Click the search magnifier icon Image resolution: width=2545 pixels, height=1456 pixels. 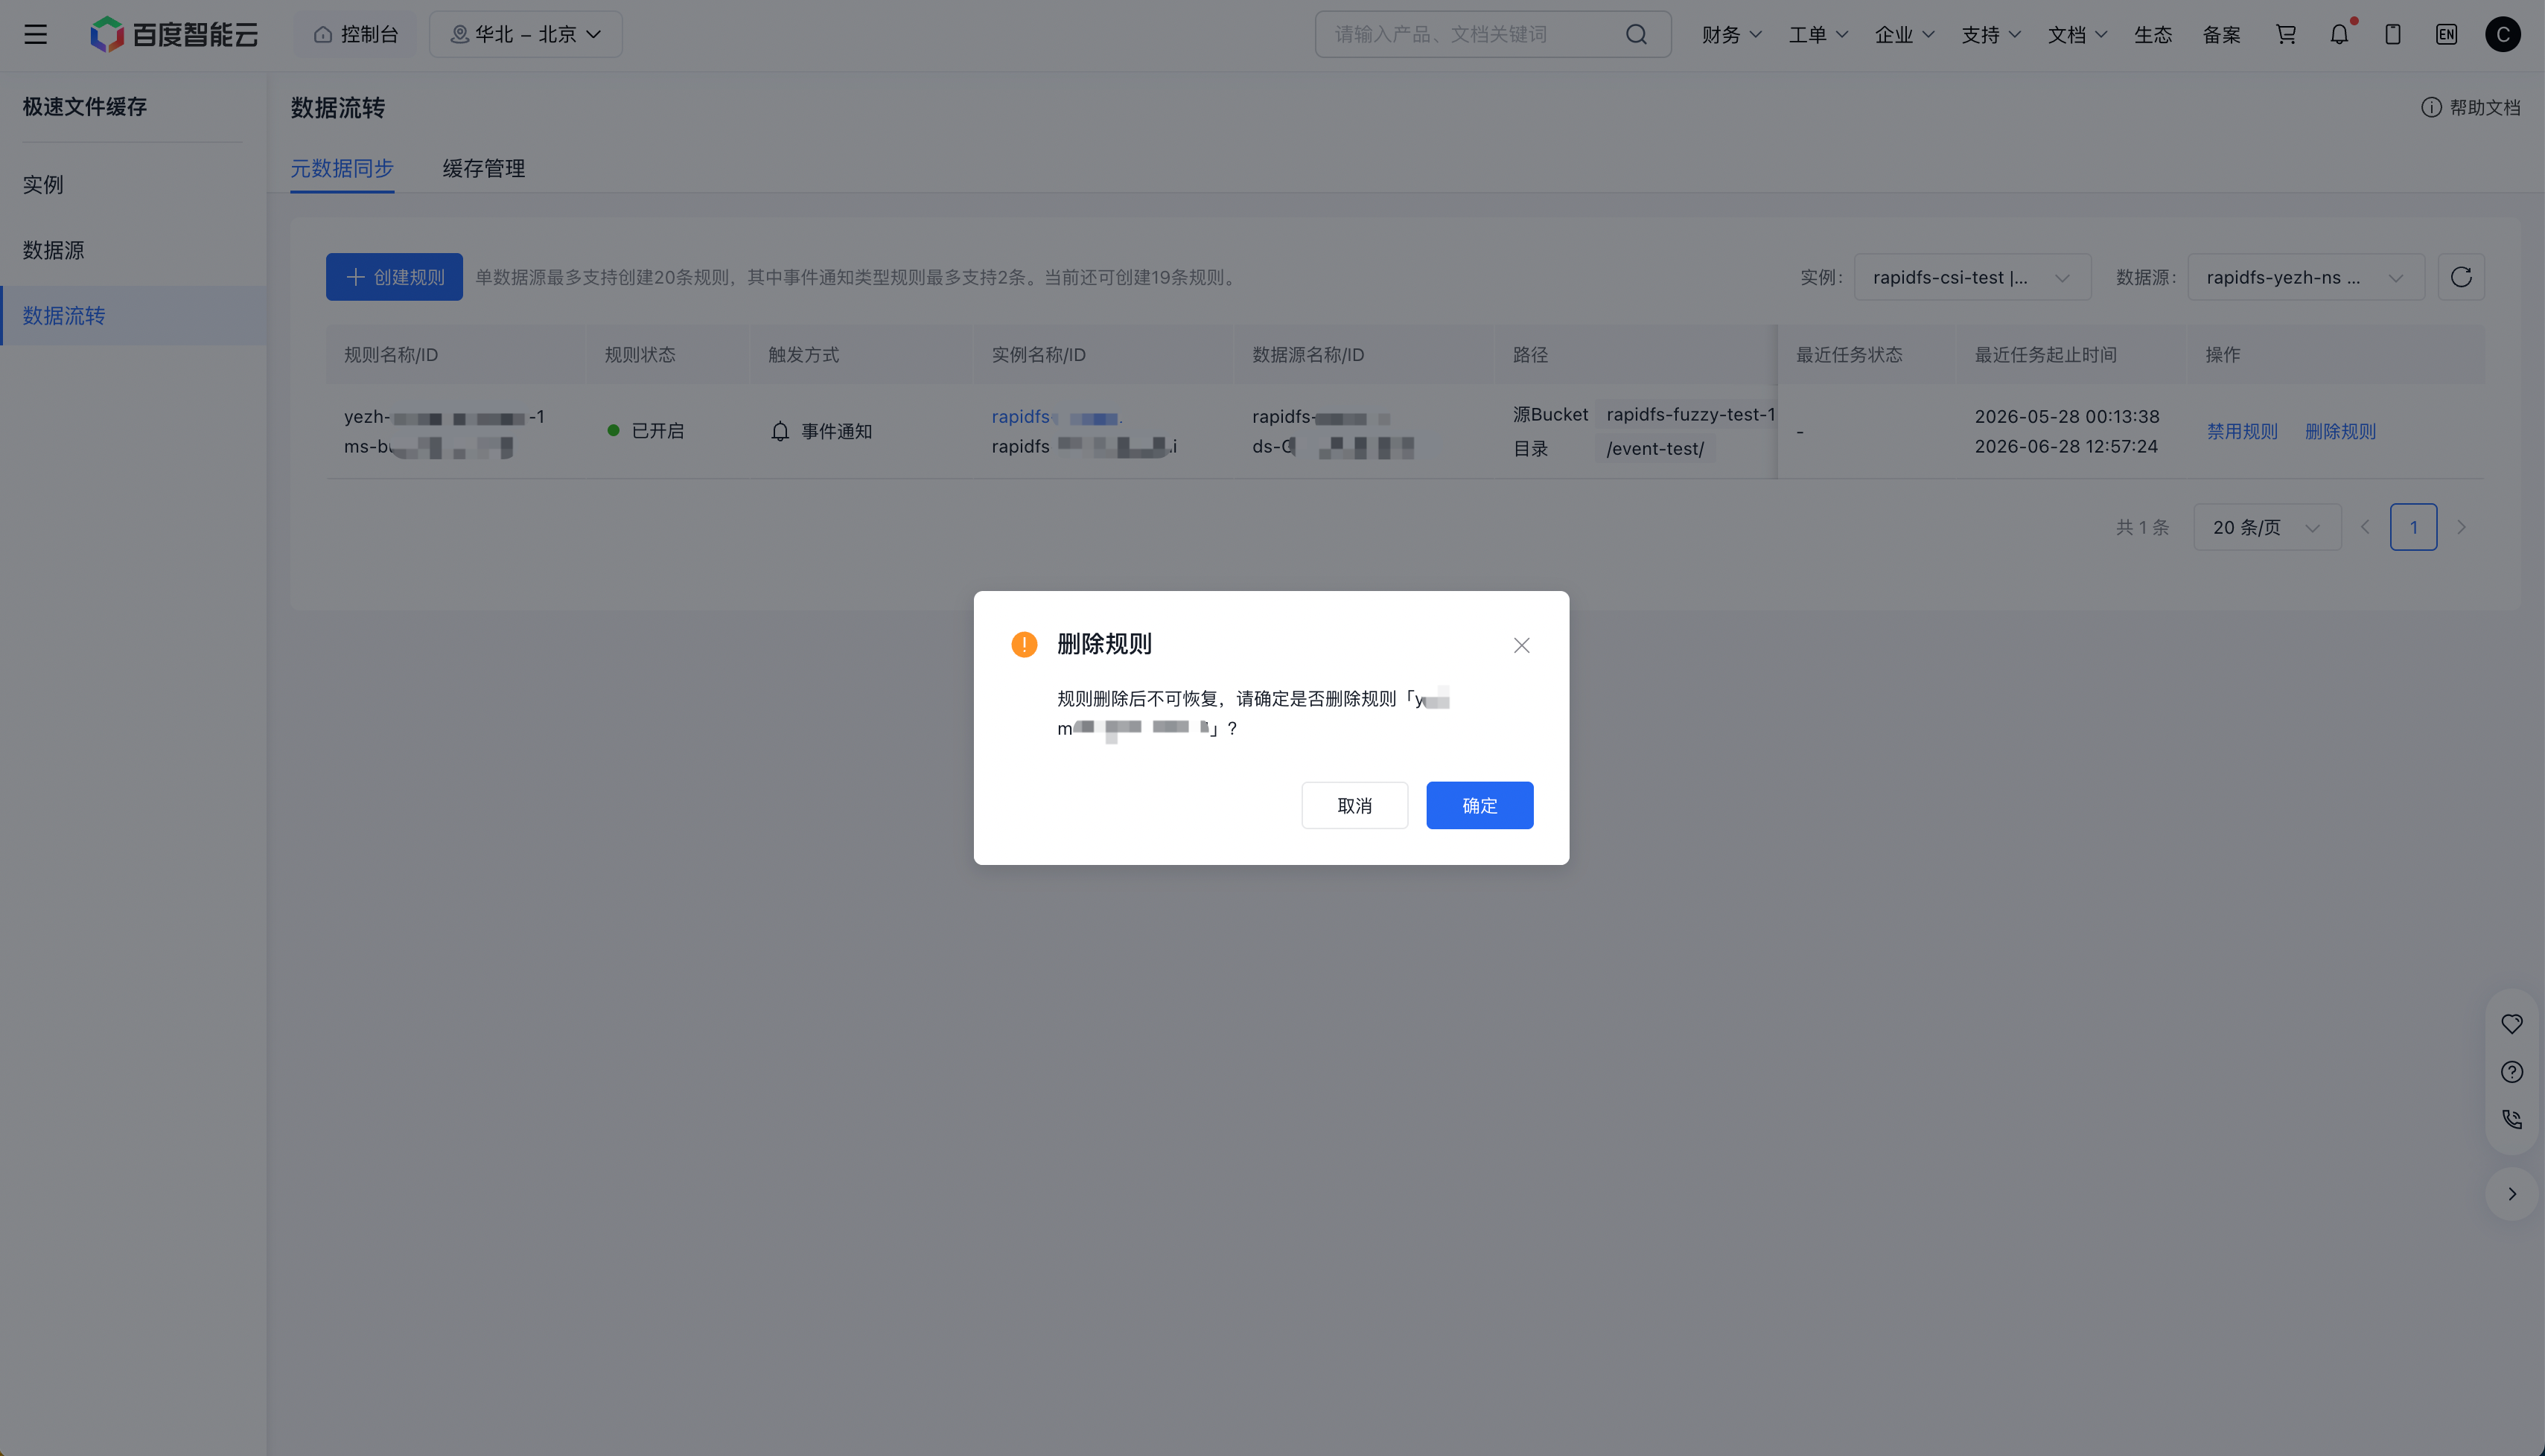pyautogui.click(x=1636, y=35)
